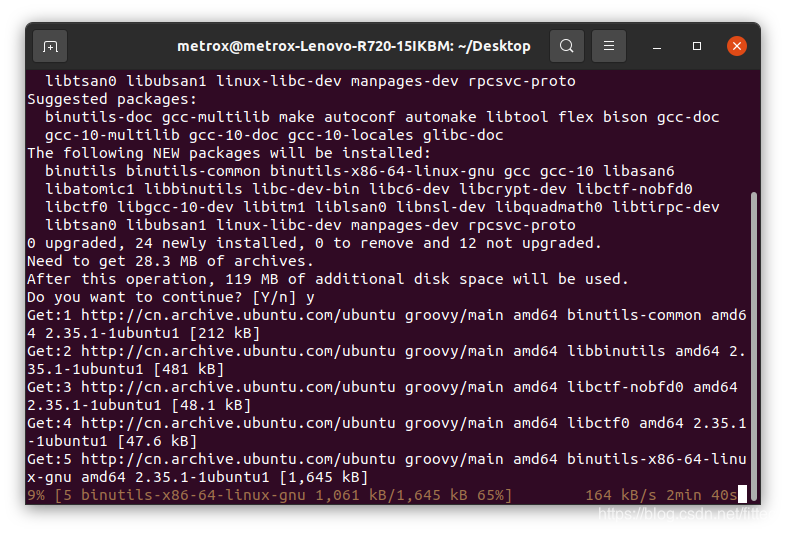Screen dimensions: 786x533
Task: Click the 'Suggested packages:' line
Action: click(x=112, y=99)
